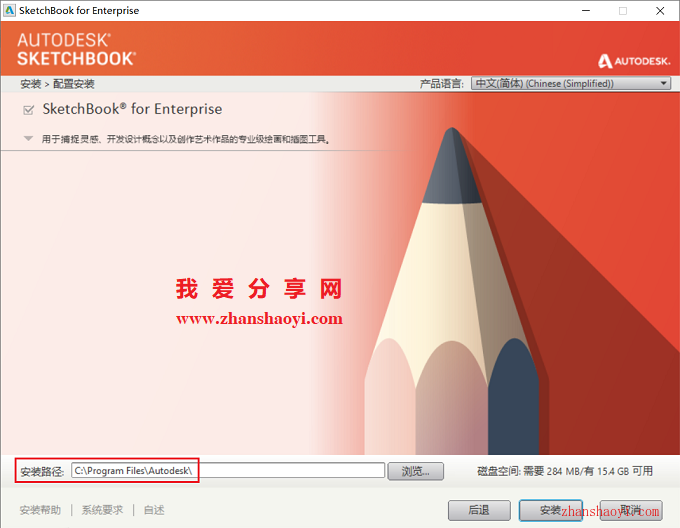Toggle the SketchBook for Enterprise checkbox

point(29,110)
